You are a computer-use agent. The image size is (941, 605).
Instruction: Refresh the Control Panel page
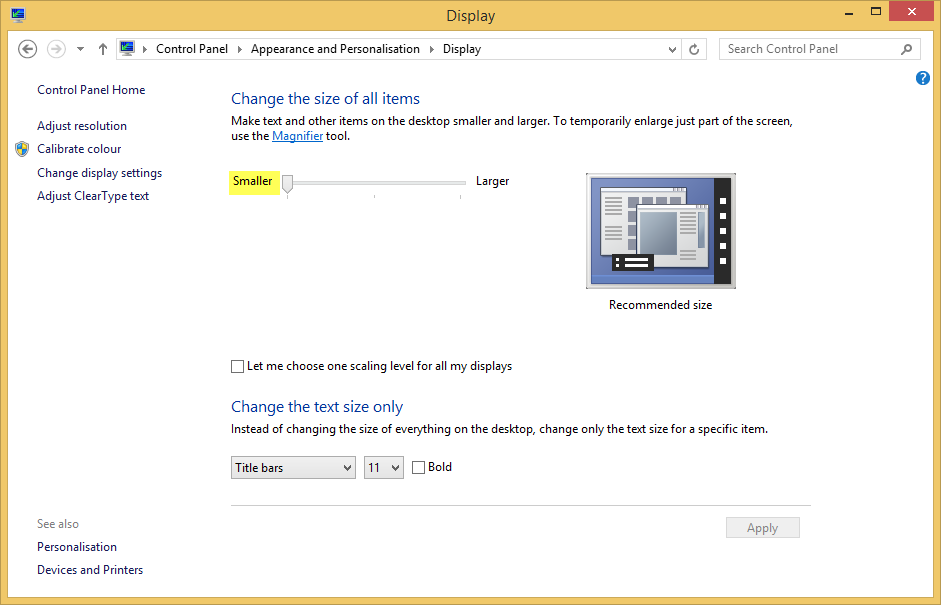click(694, 48)
